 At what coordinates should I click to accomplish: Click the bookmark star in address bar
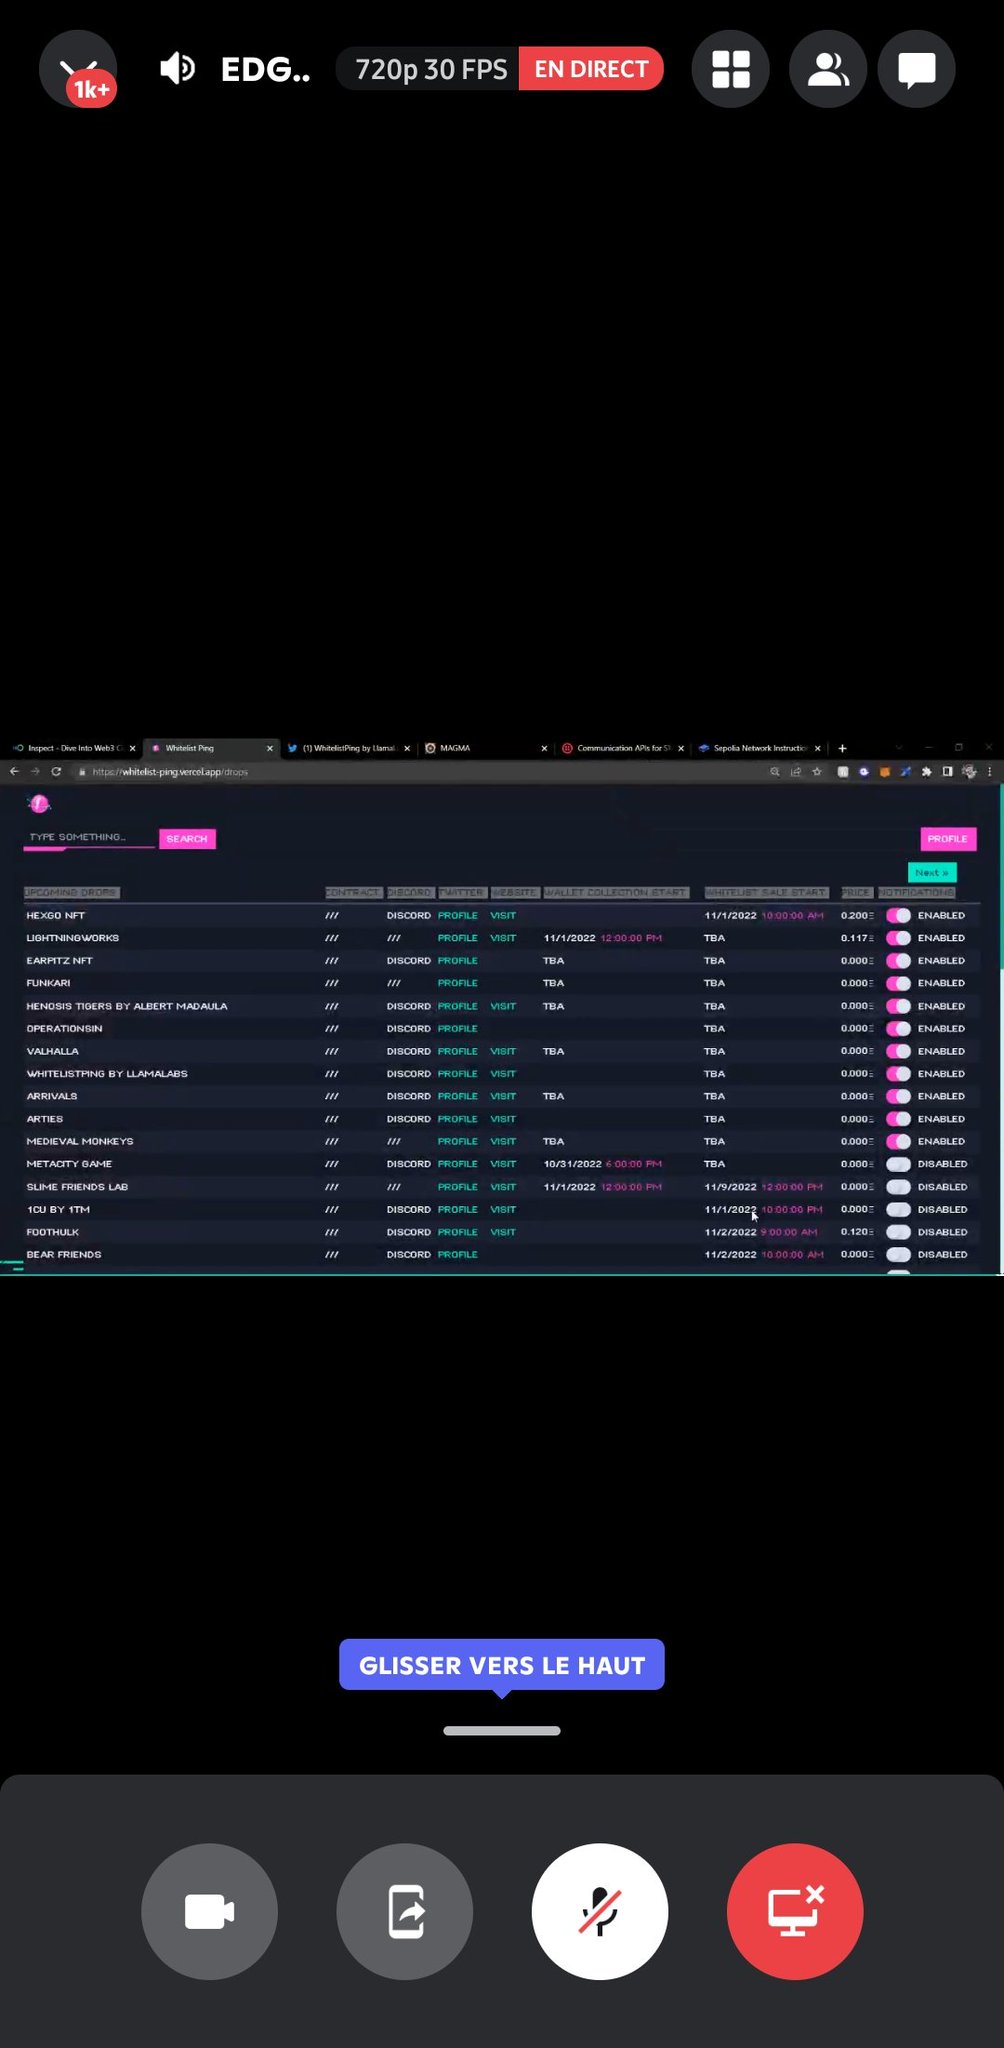tap(817, 771)
